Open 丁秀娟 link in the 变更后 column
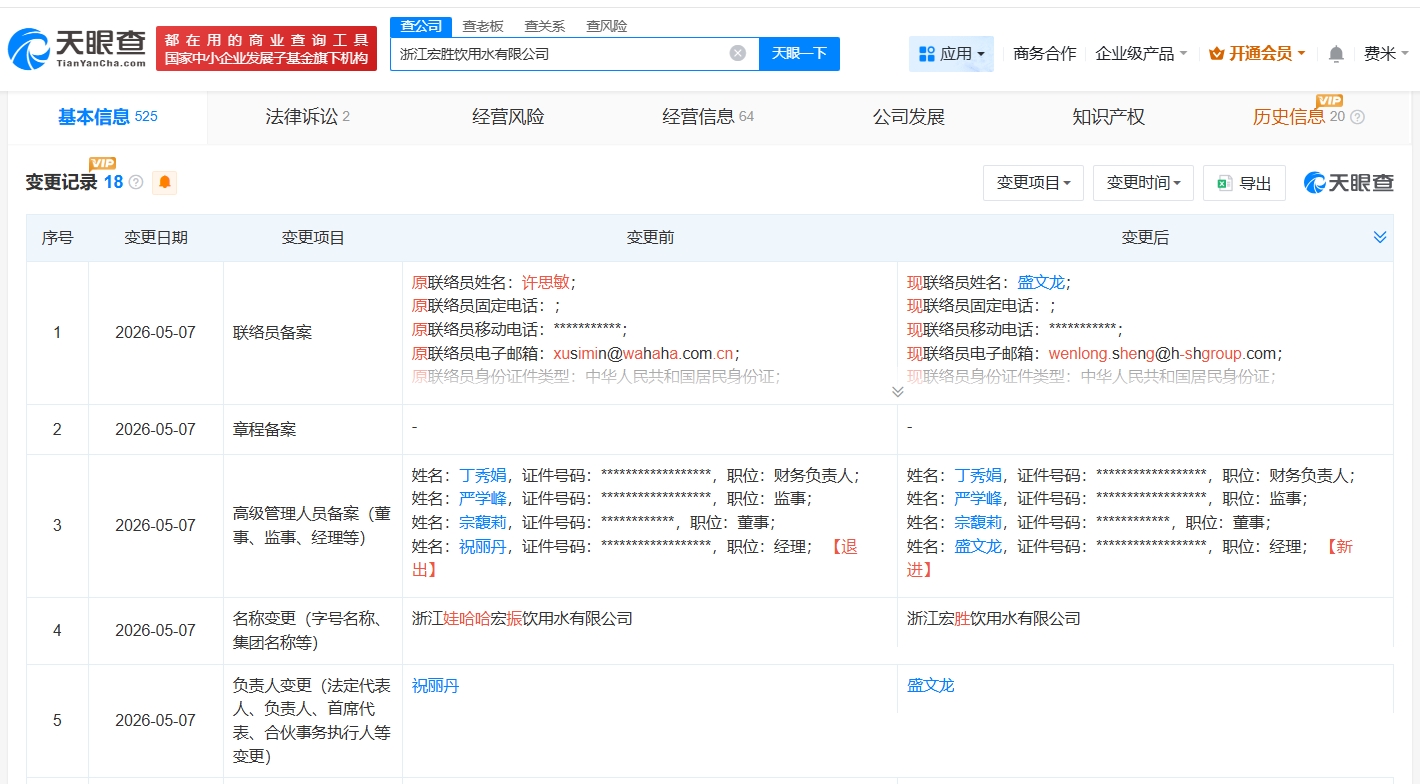1420x784 pixels. pos(979,475)
